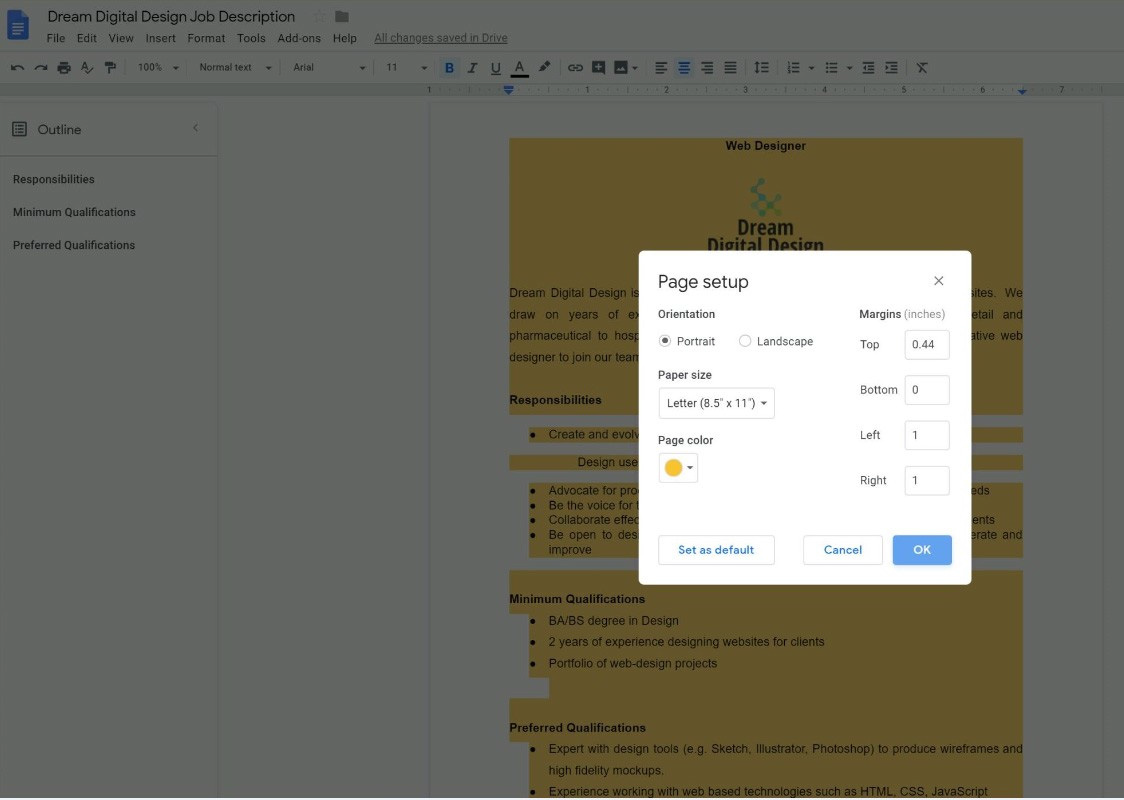Open the Add-ons menu

point(299,38)
